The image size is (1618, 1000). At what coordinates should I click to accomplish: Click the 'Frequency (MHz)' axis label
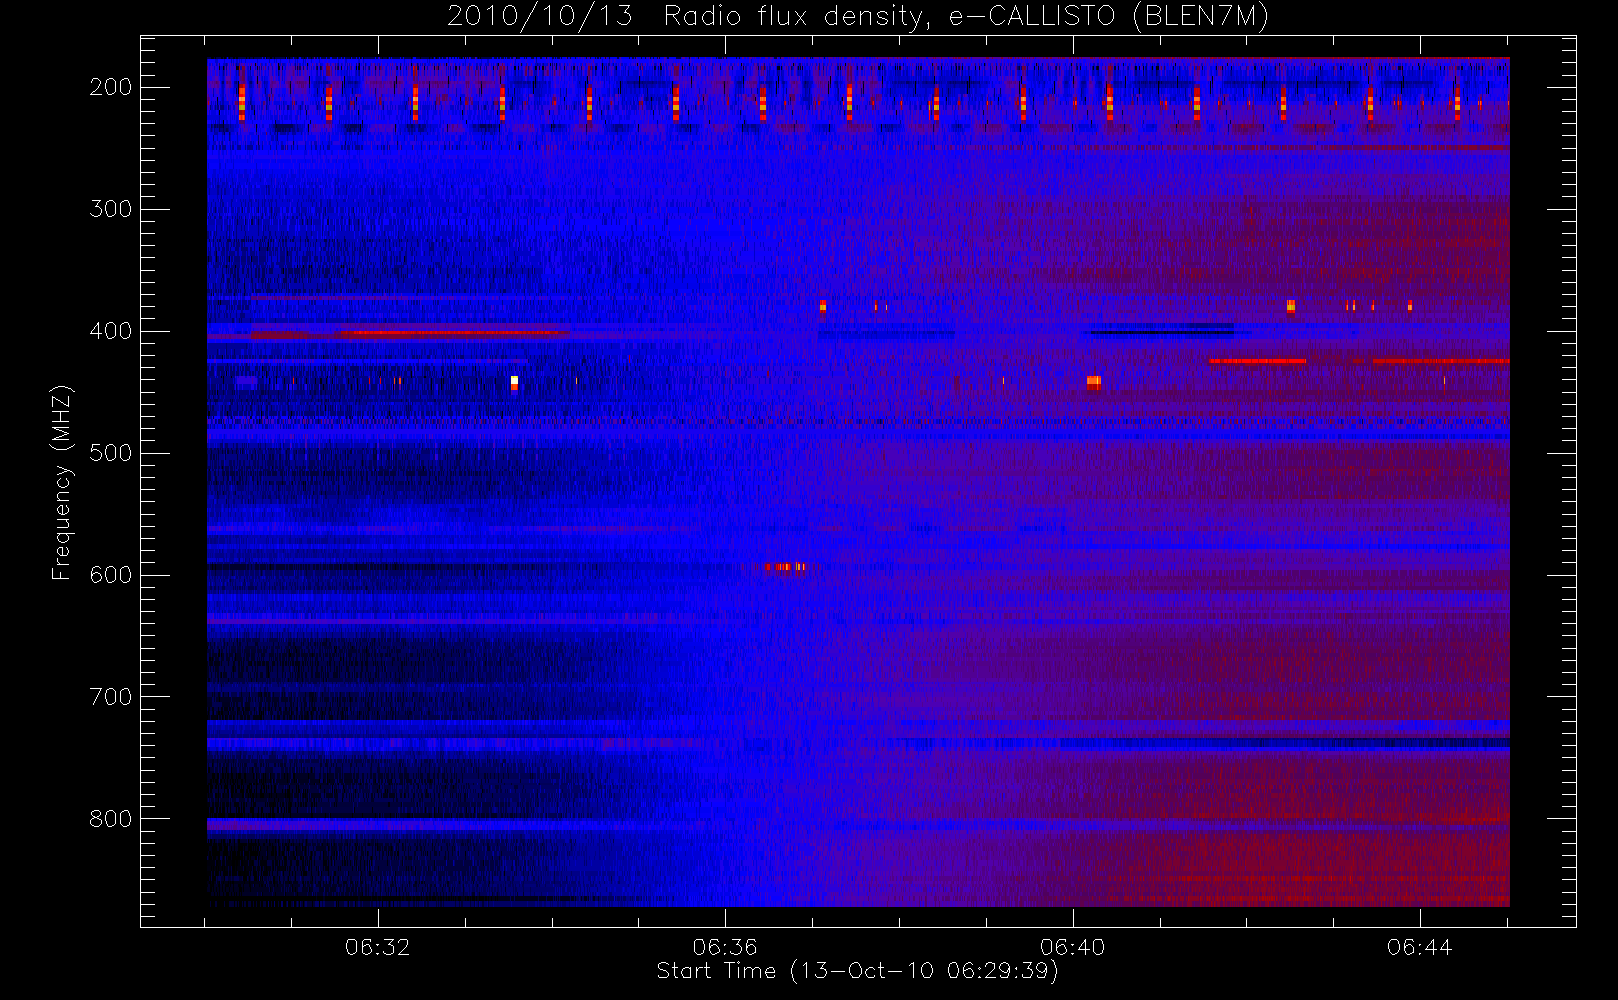[x=62, y=482]
